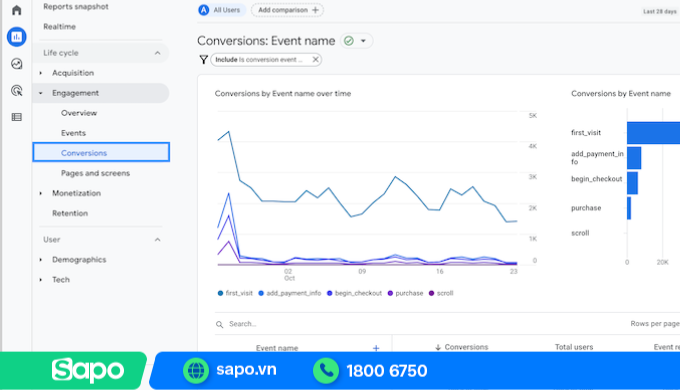Collapse the User section chevron
Screen dimensions: 680x390
tap(157, 239)
